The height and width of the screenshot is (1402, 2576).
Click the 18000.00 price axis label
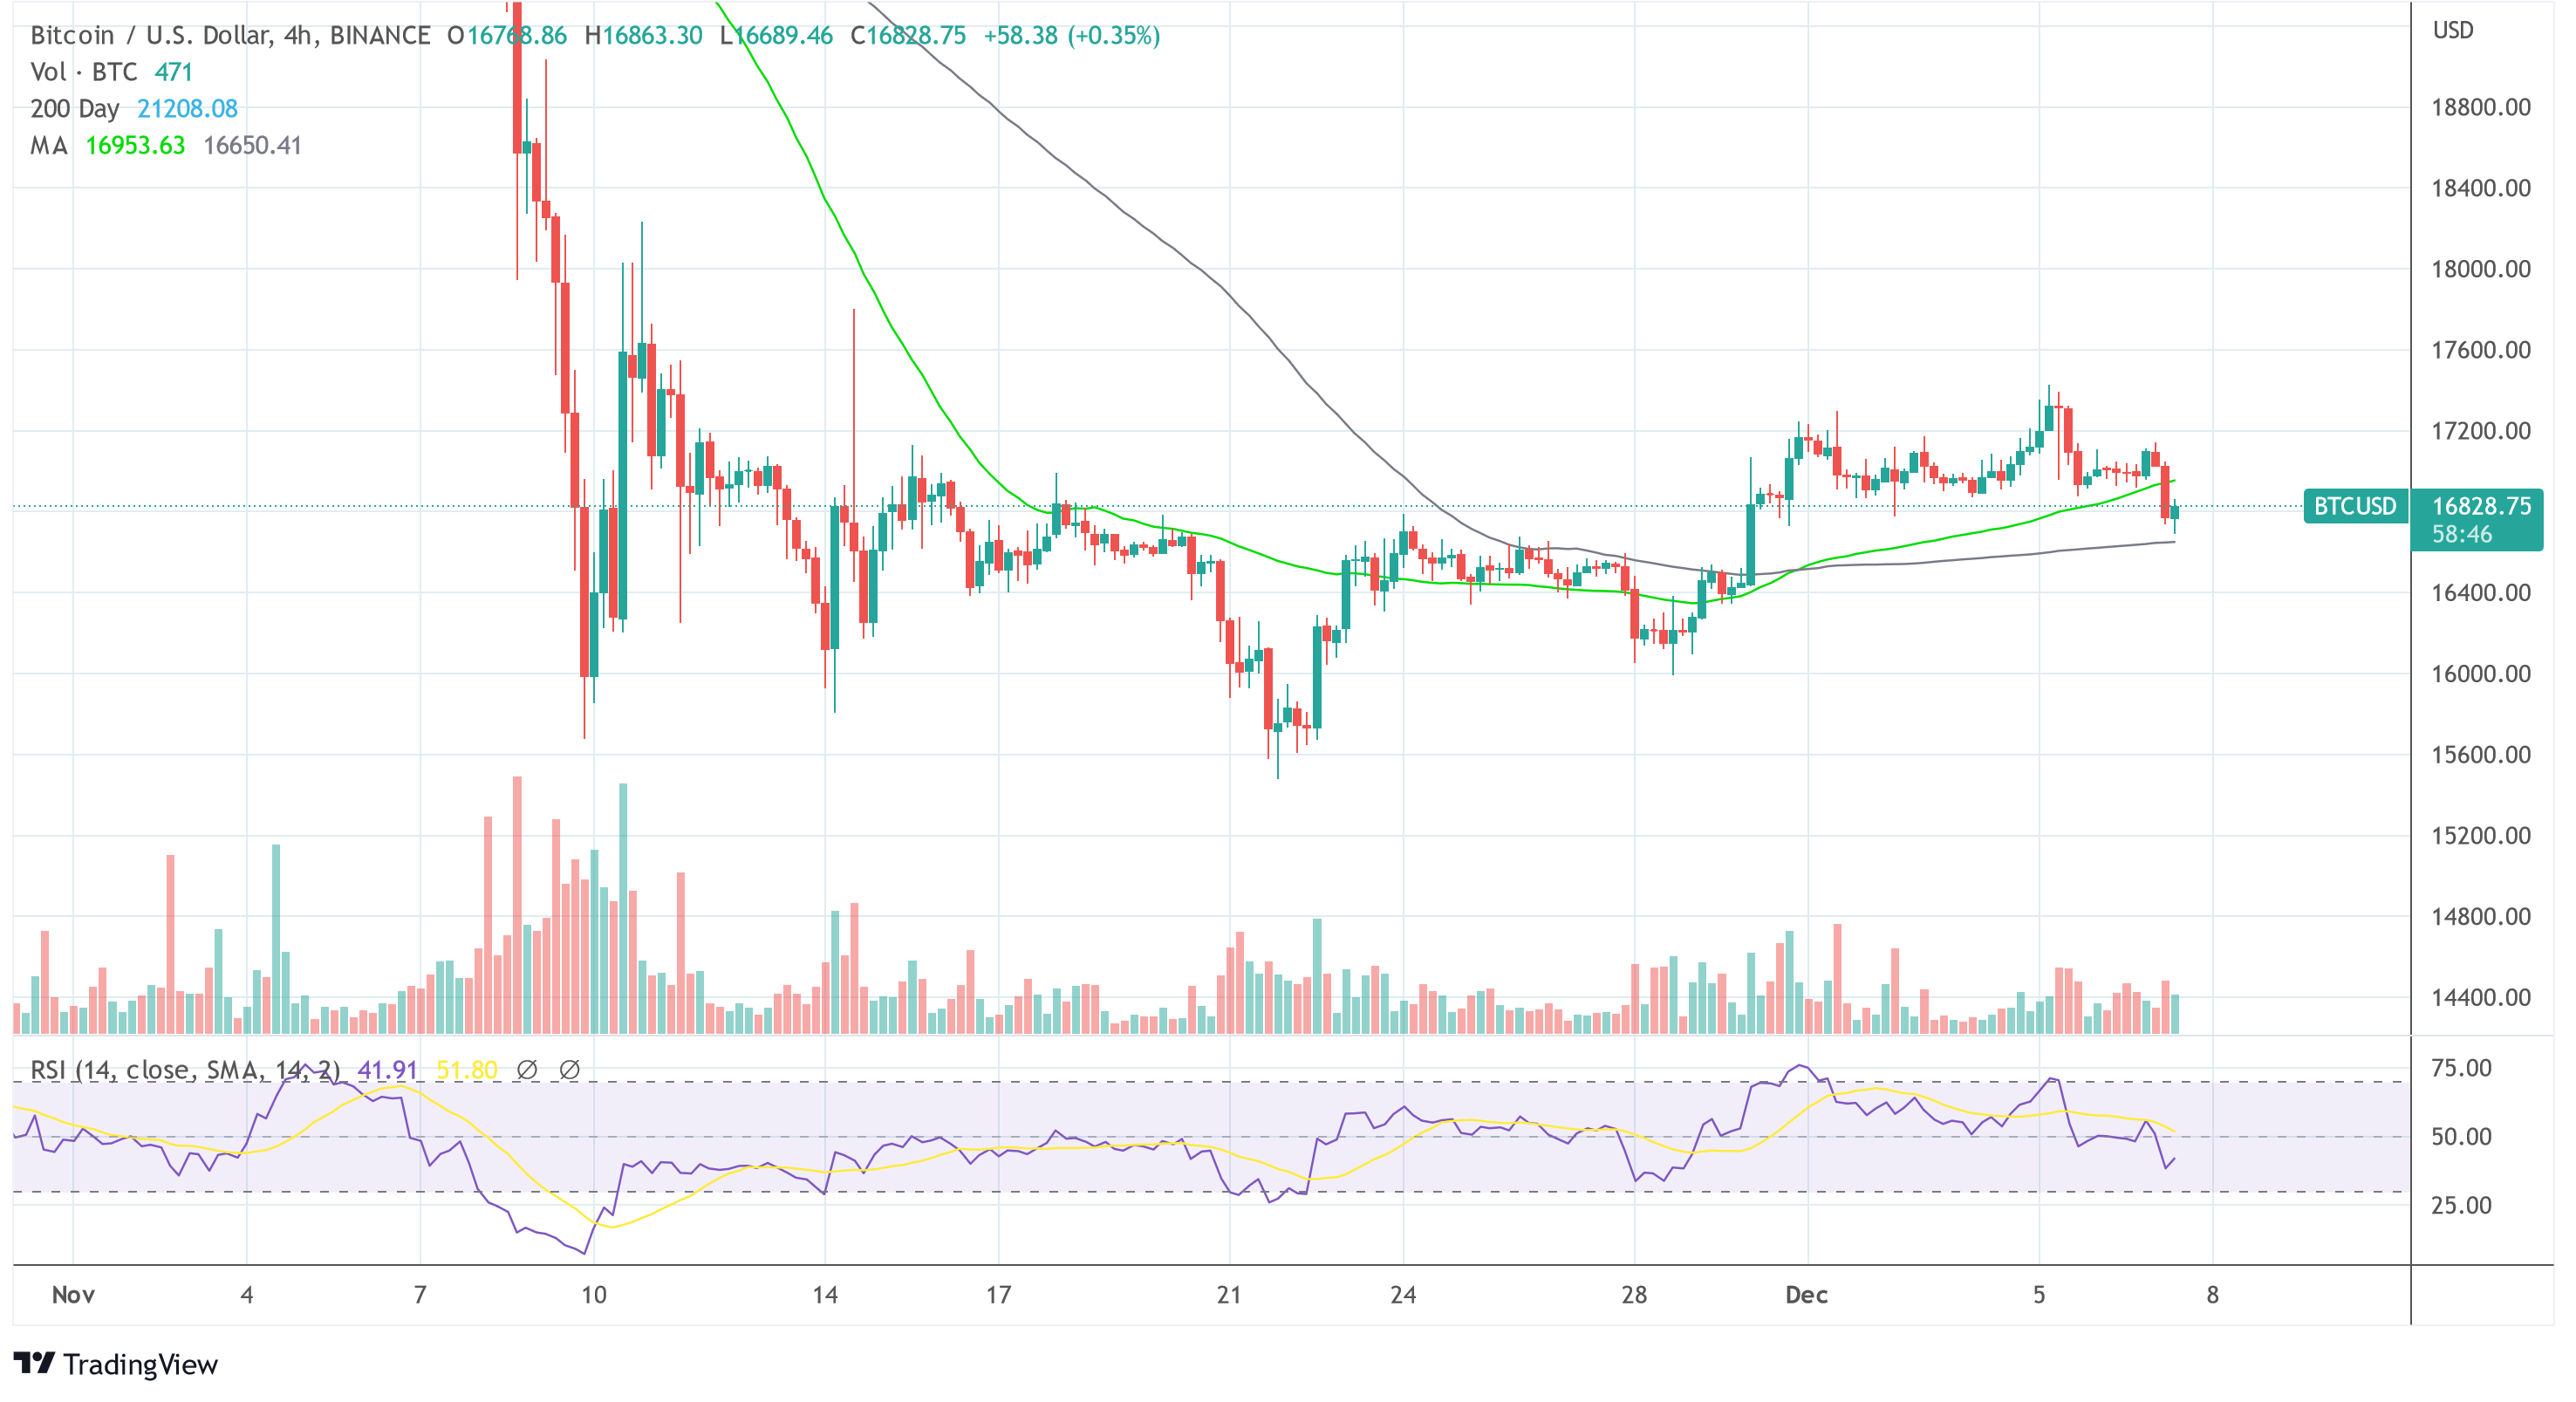coord(2481,270)
